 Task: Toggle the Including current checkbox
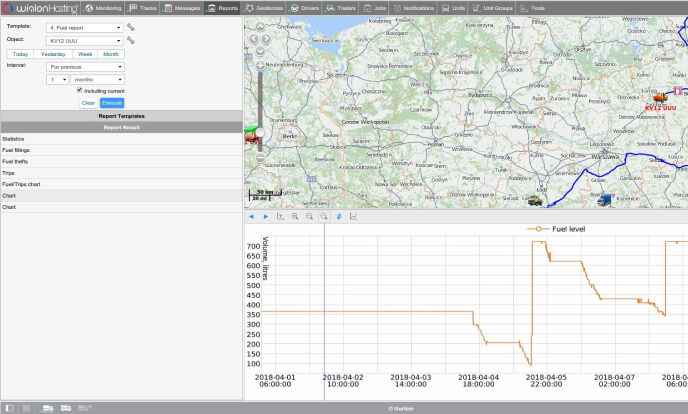79,90
